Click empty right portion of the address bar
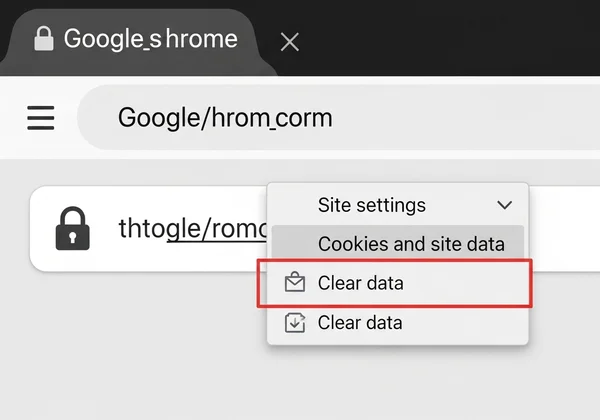Screen dimensions: 600x420 click(x=467, y=117)
